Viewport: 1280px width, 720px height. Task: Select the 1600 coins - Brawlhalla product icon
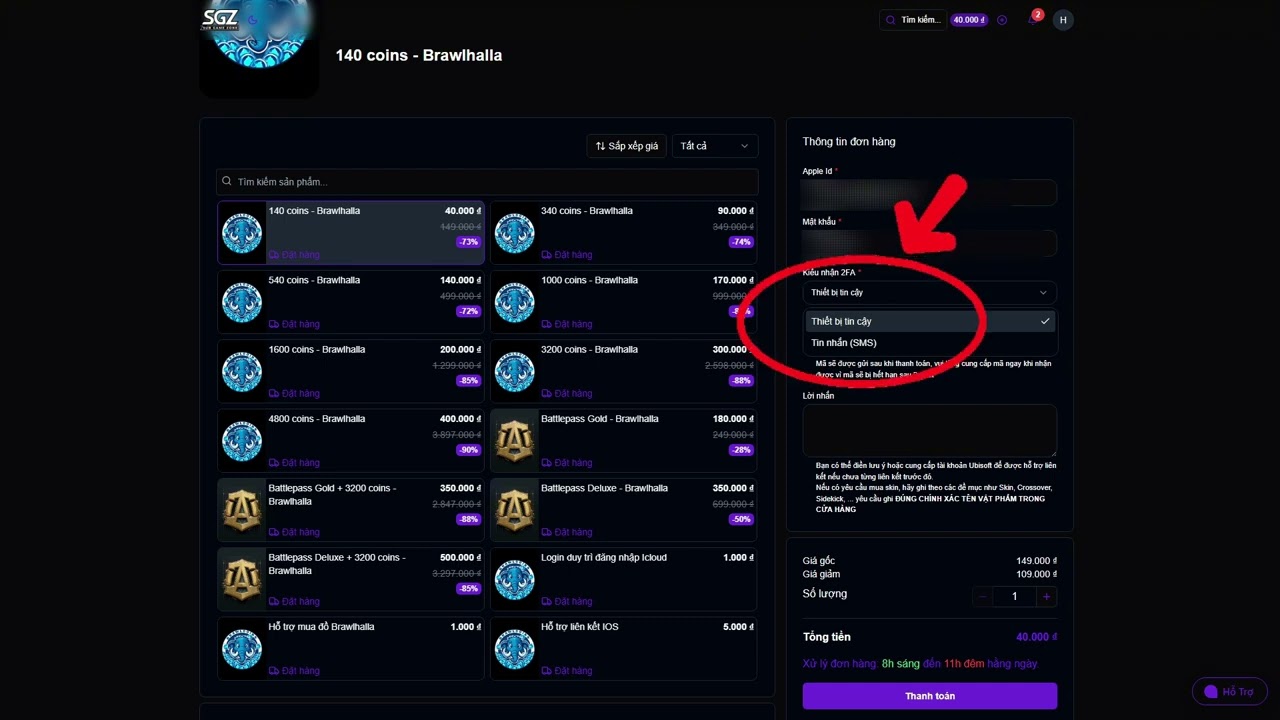coord(242,371)
